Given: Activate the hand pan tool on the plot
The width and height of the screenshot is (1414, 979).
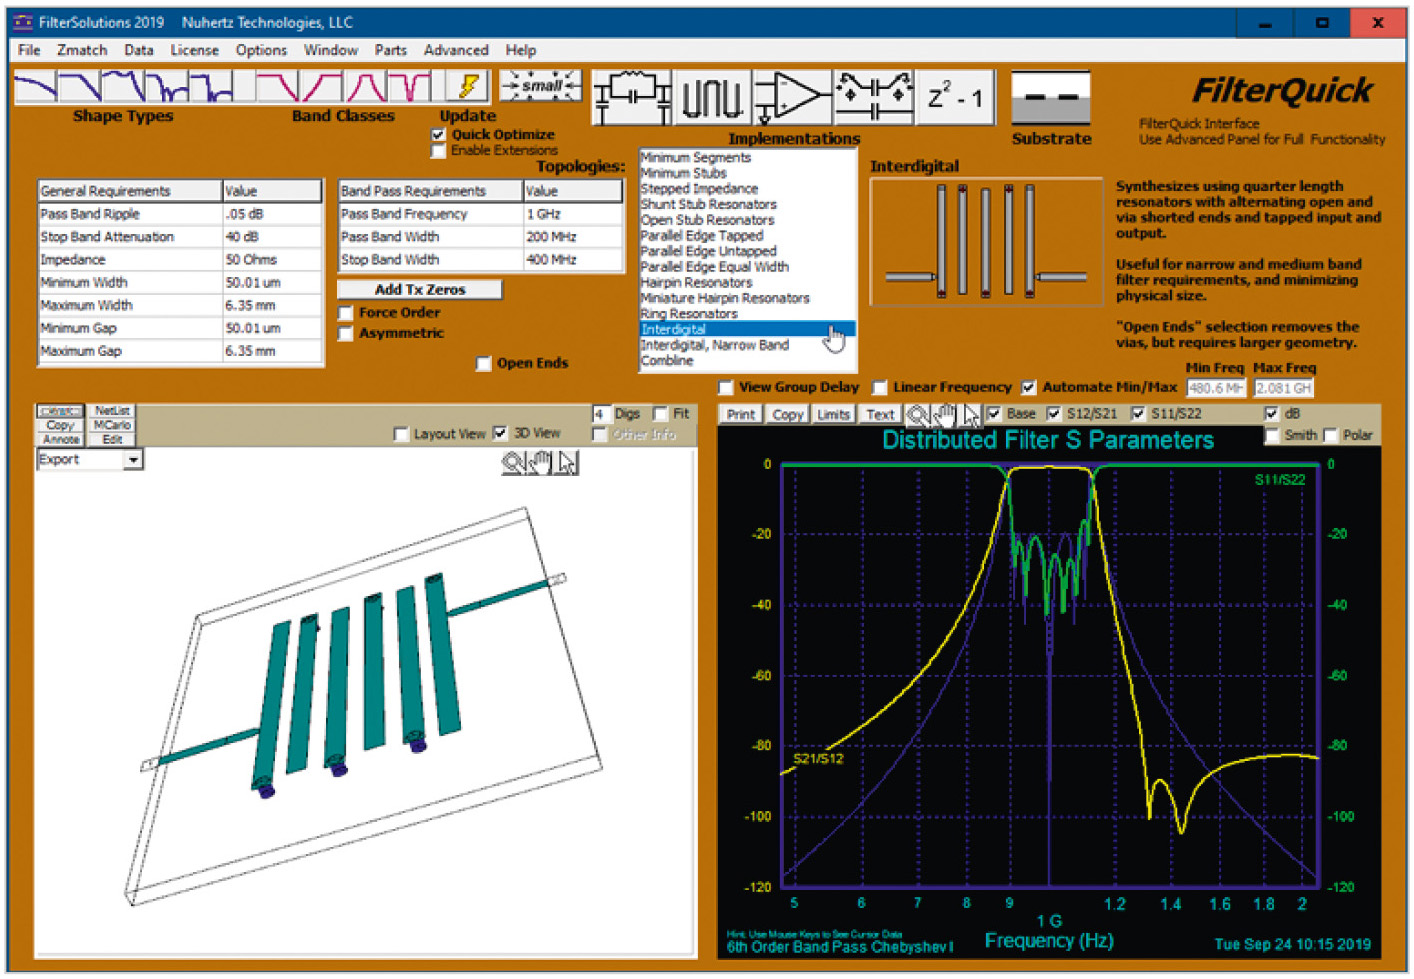Looking at the screenshot, I should (x=943, y=414).
